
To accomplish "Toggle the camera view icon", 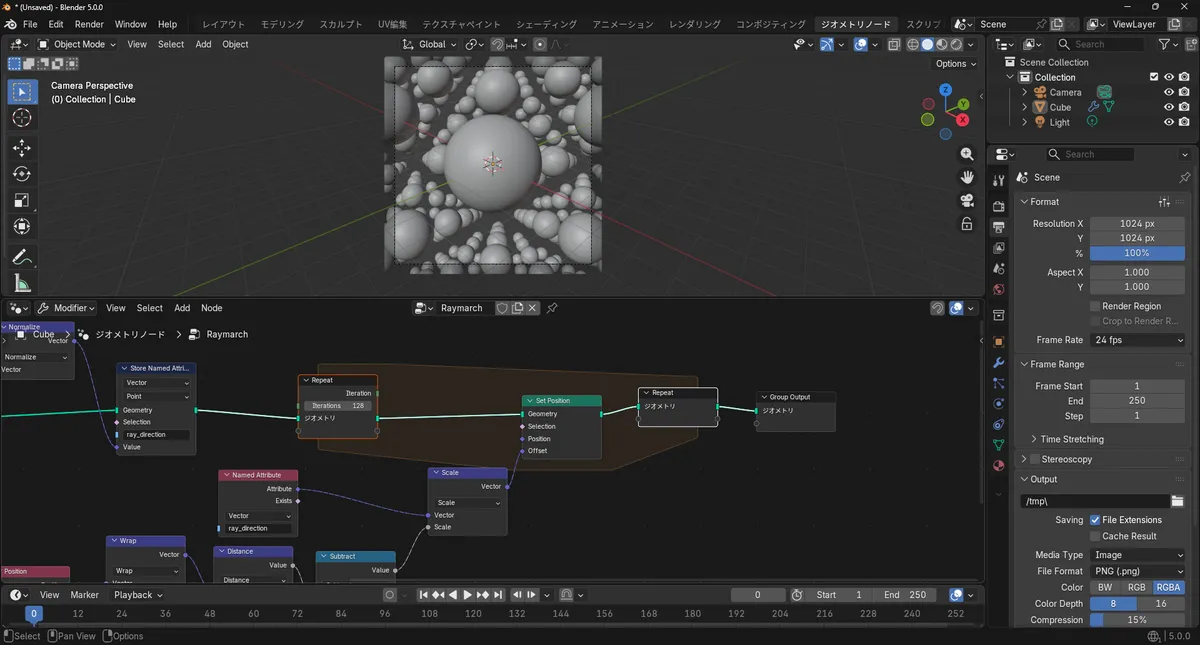I will pos(967,200).
